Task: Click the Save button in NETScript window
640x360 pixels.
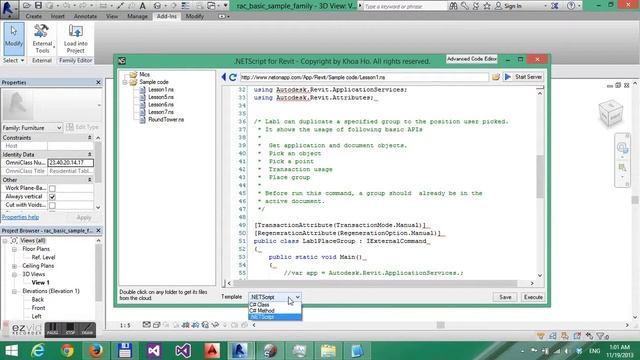Action: click(505, 297)
